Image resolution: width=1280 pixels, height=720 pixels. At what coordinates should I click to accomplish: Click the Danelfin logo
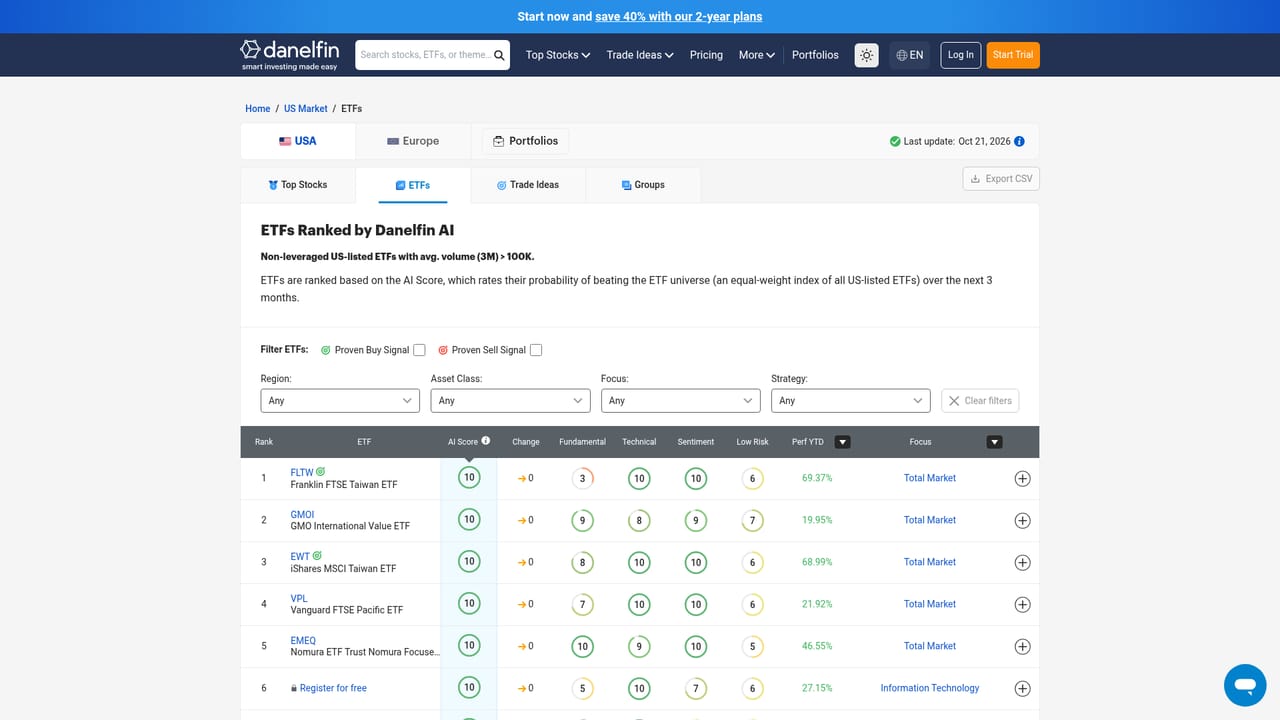pos(289,55)
